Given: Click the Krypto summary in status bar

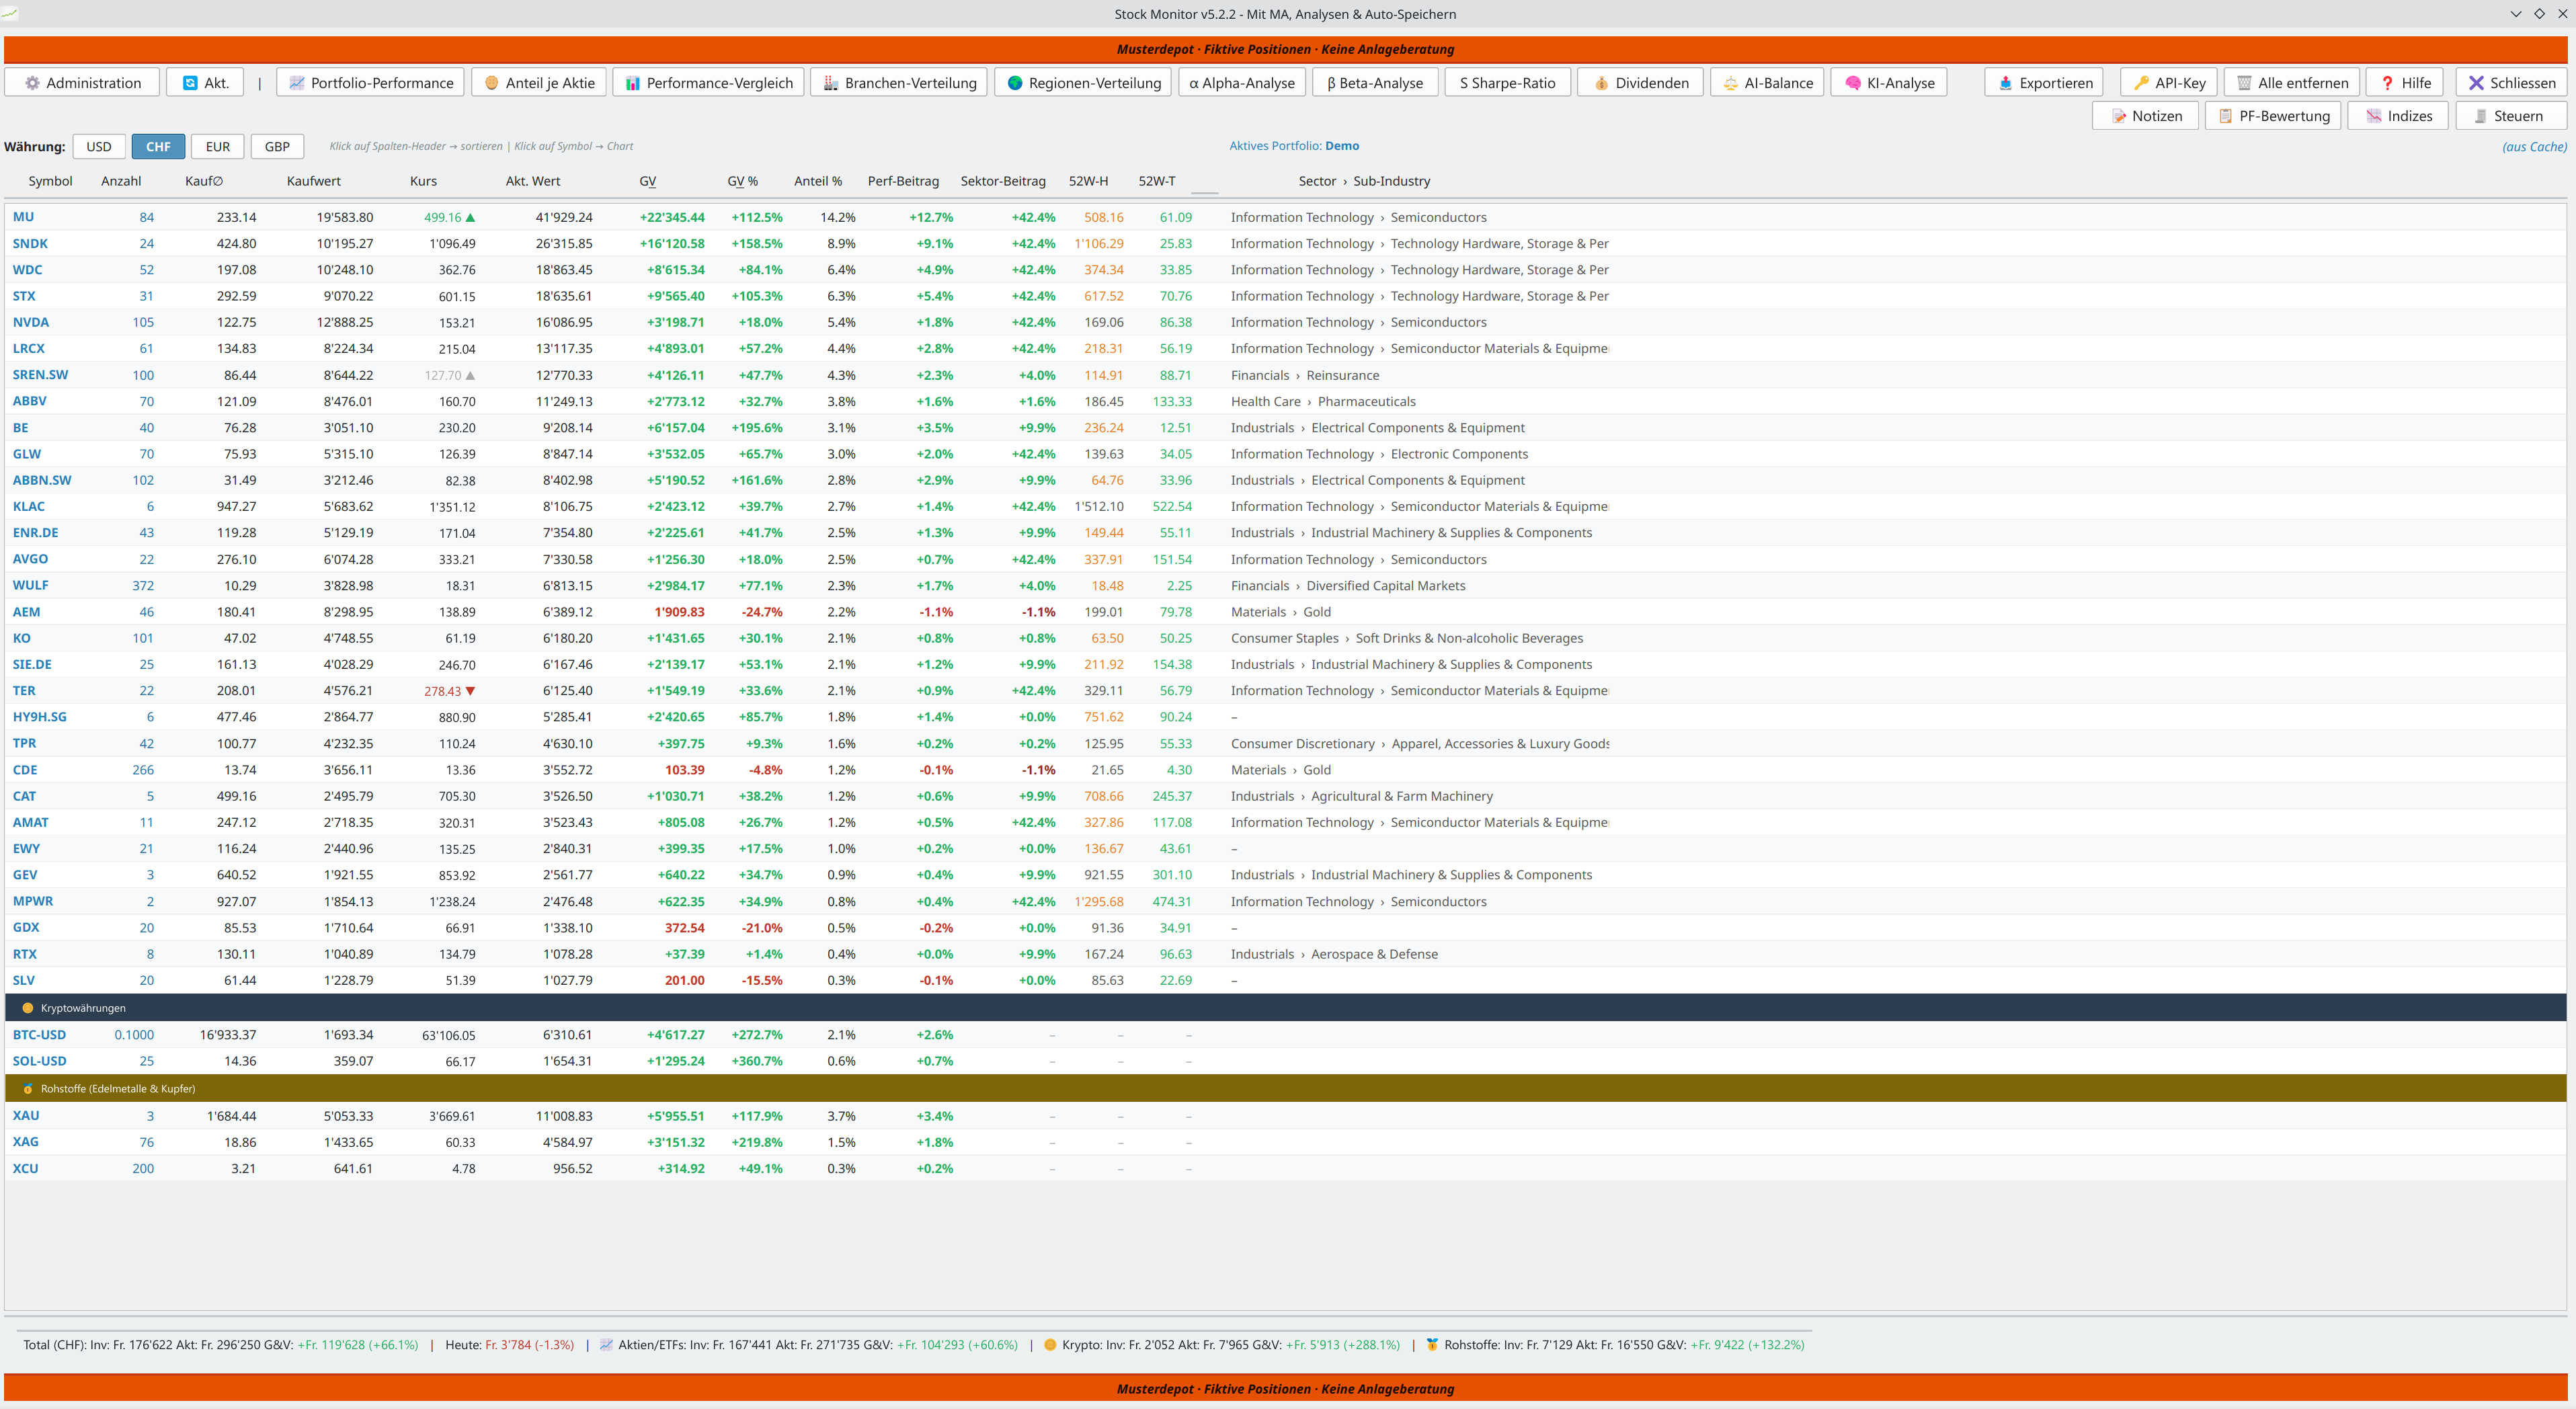Looking at the screenshot, I should click(1222, 1345).
